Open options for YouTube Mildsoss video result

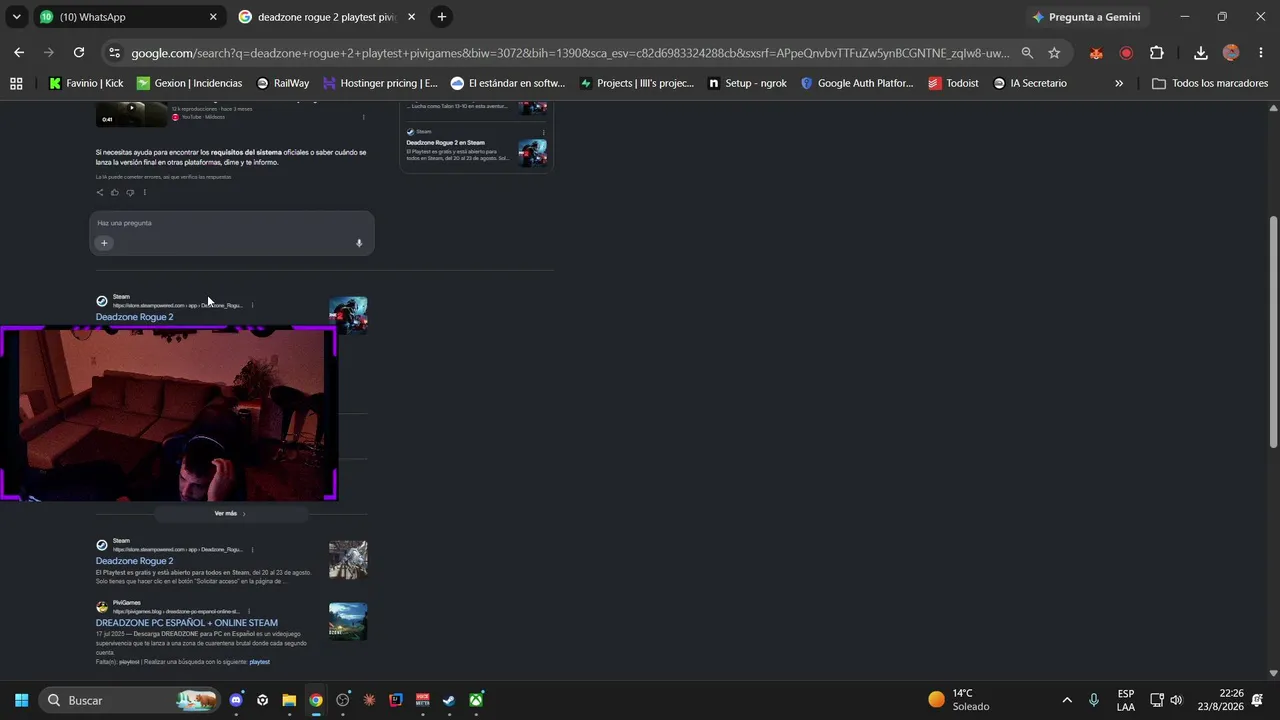click(x=363, y=117)
